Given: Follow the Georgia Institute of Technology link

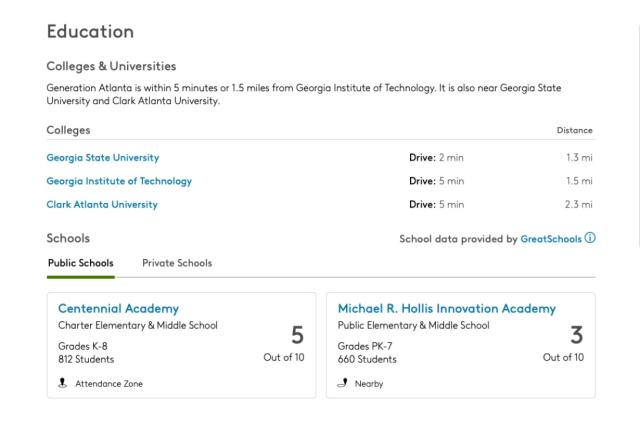Looking at the screenshot, I should 119,181.
